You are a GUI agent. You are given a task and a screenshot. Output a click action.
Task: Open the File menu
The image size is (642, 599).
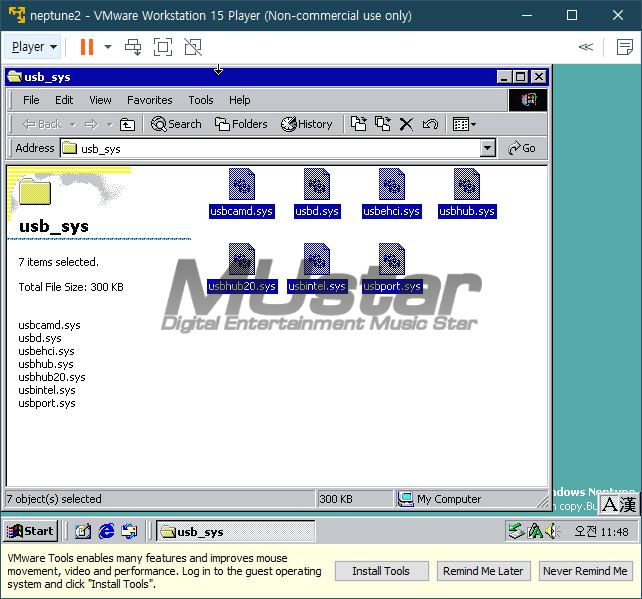point(31,100)
